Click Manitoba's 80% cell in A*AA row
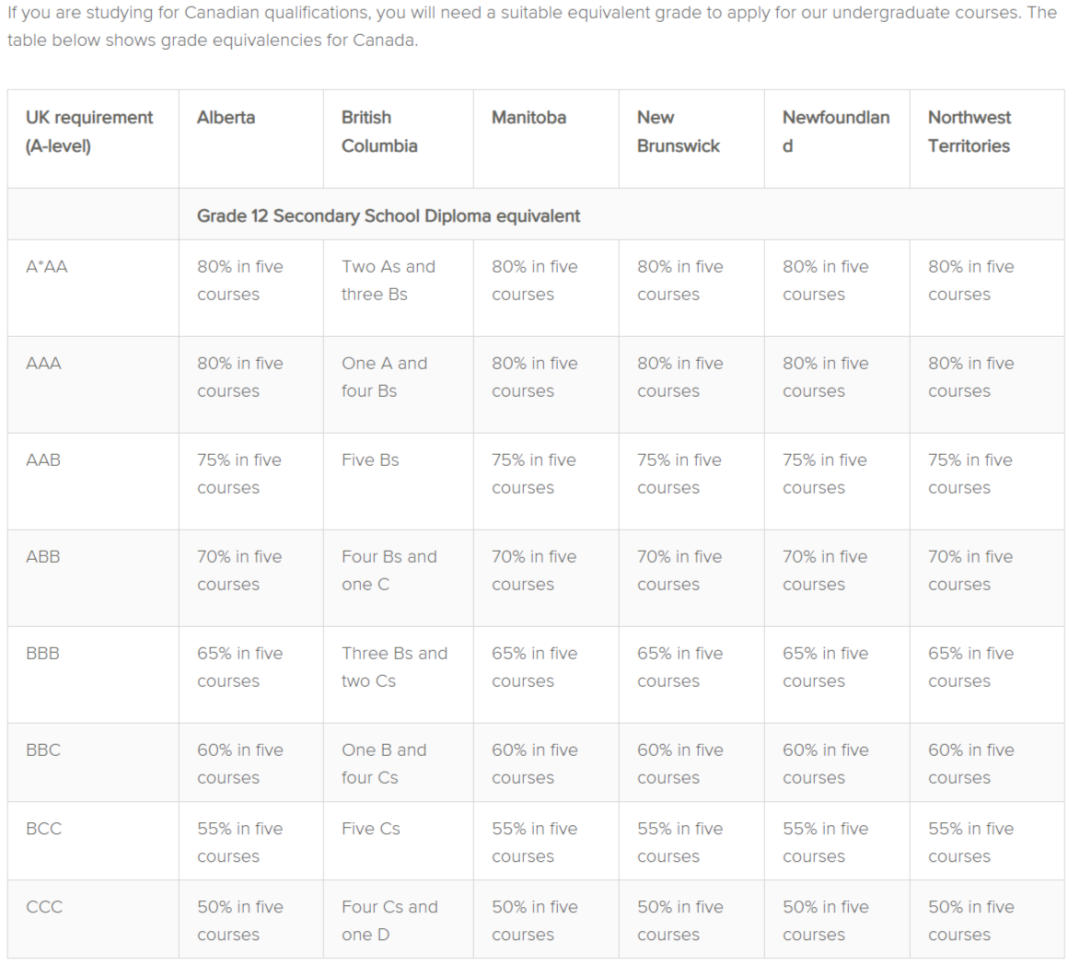The image size is (1080, 965). 546,288
